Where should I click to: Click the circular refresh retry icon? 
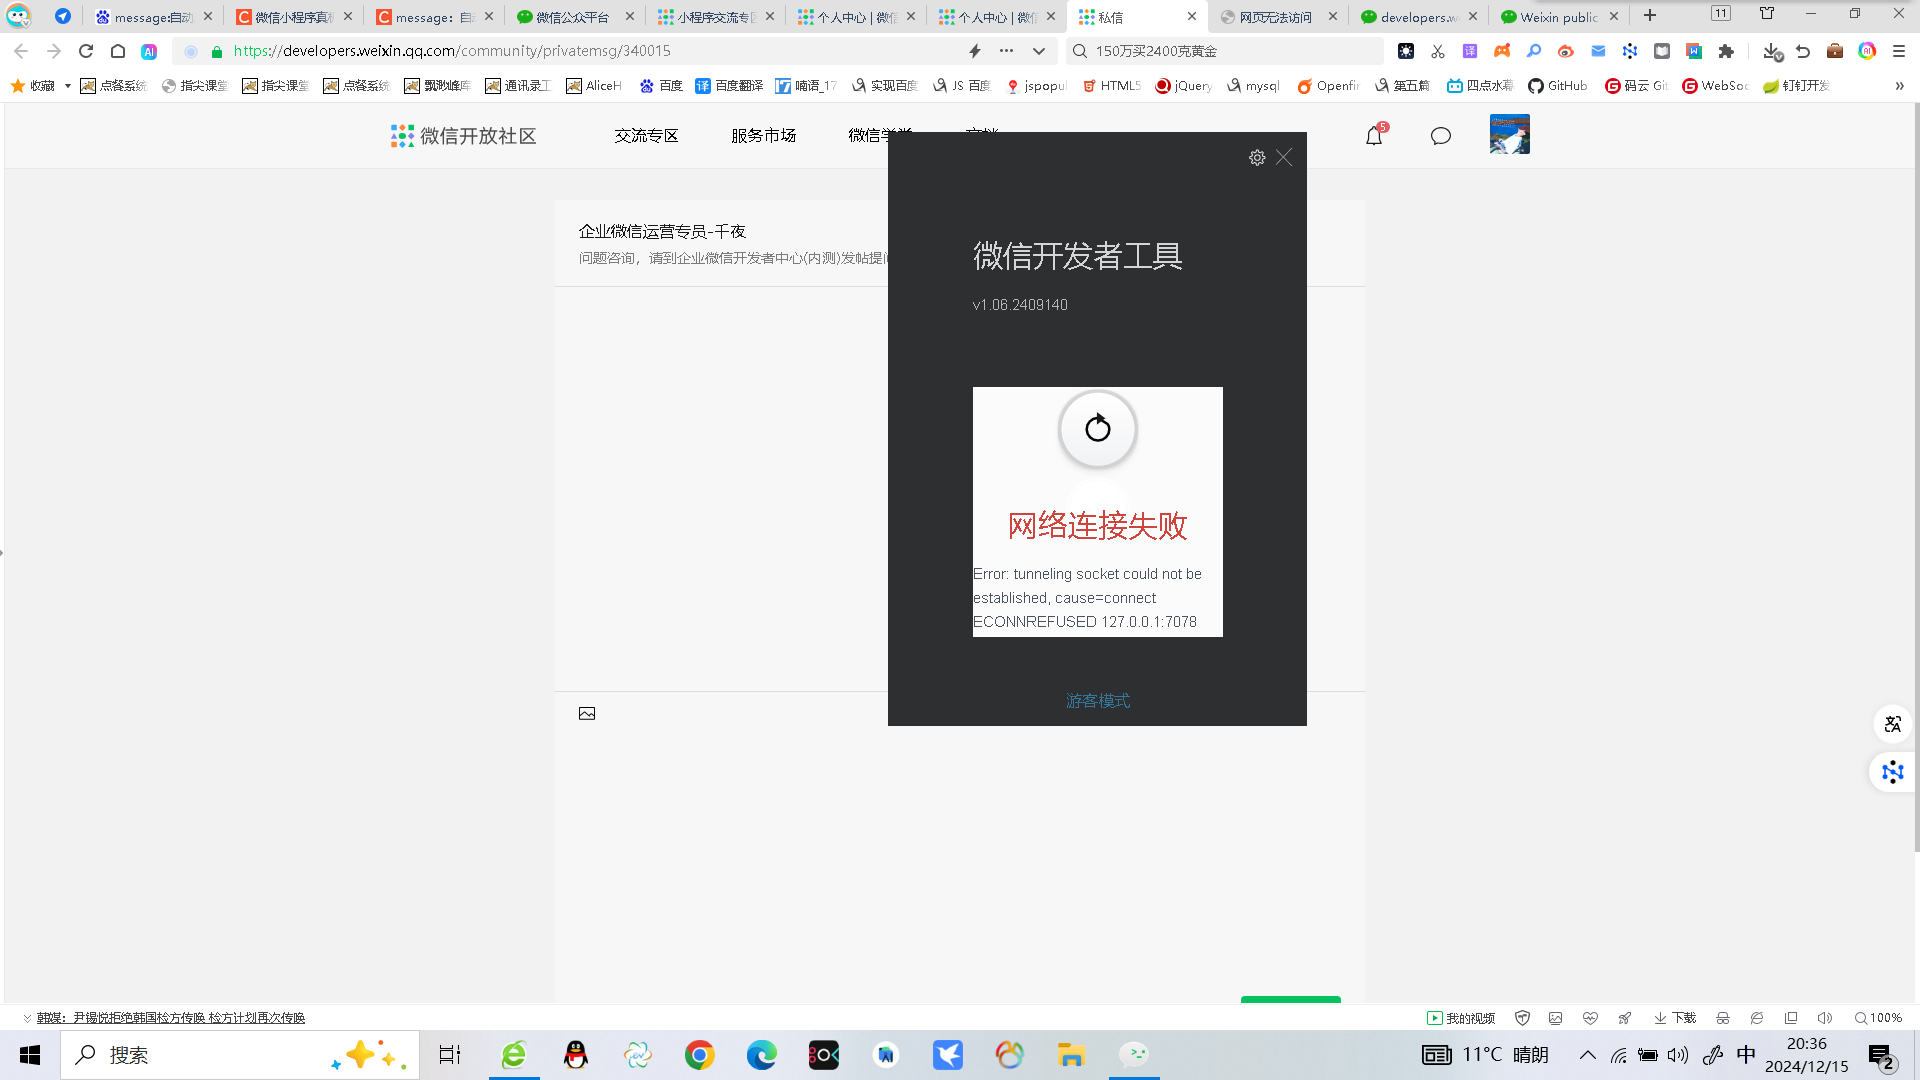[1097, 429]
